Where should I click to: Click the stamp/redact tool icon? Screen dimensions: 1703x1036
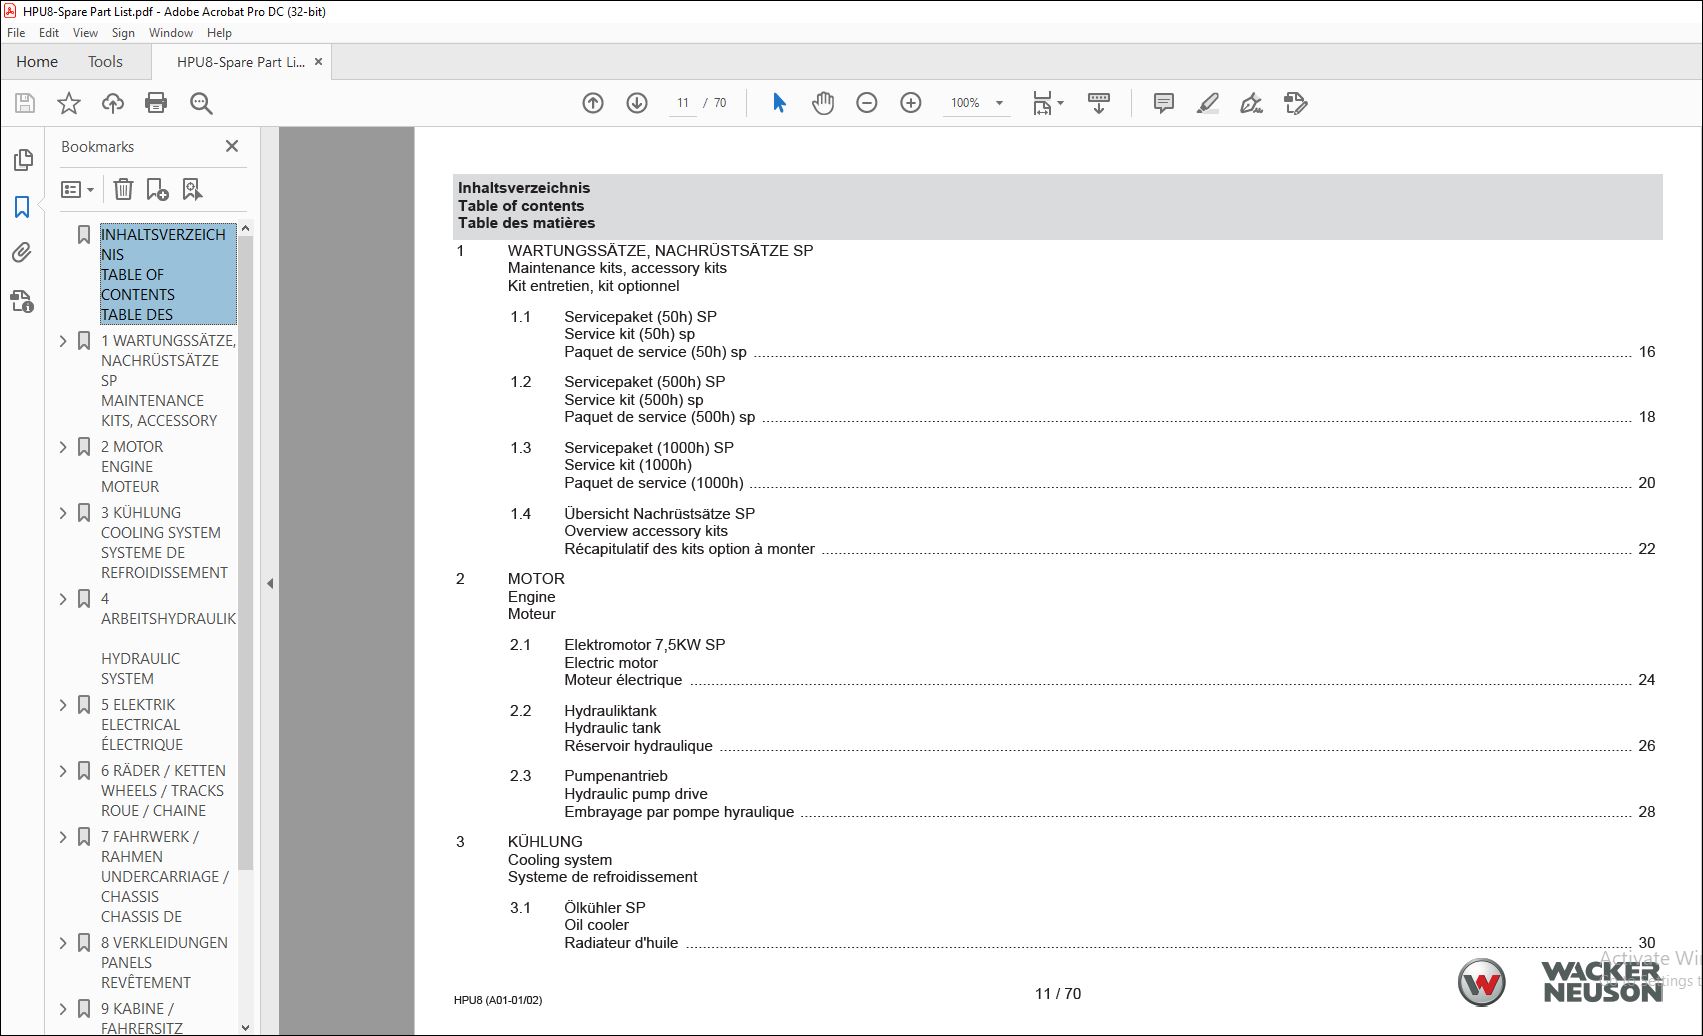click(1295, 103)
